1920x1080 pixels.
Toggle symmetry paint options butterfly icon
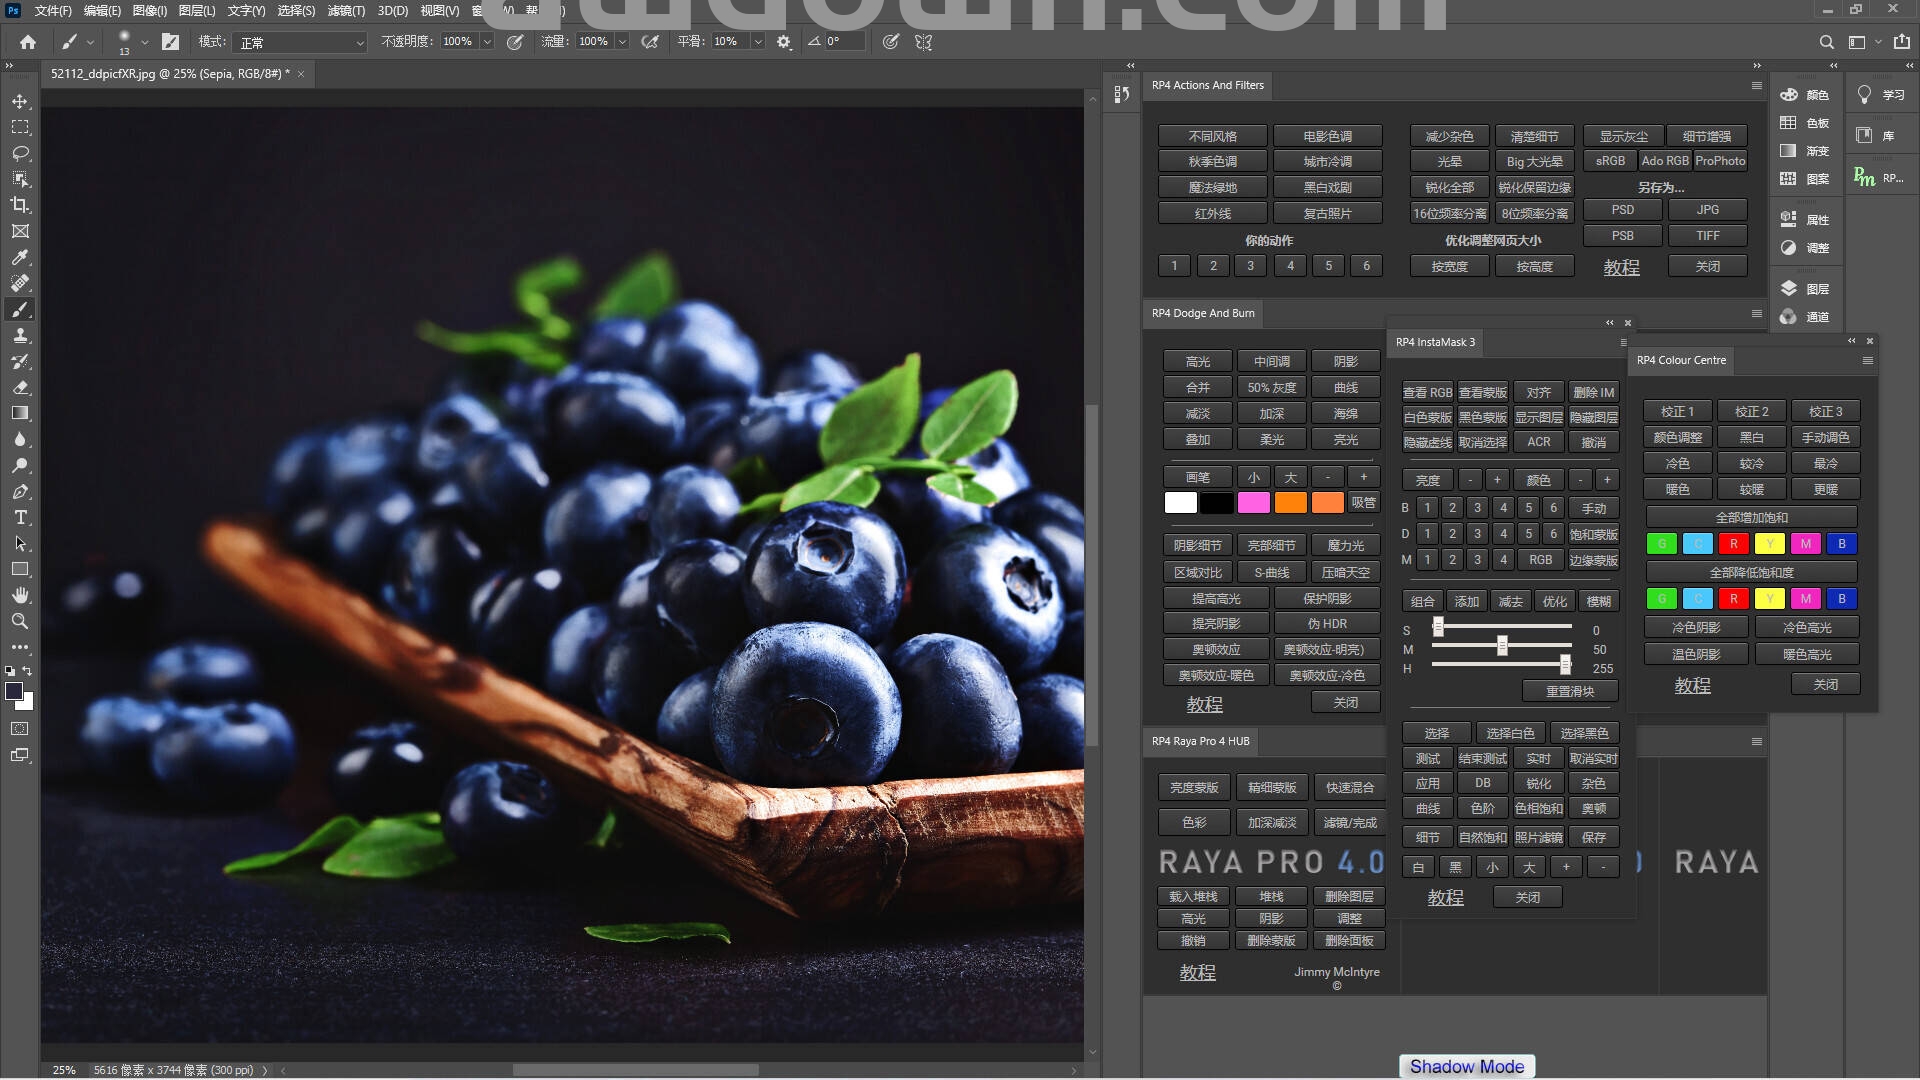923,42
